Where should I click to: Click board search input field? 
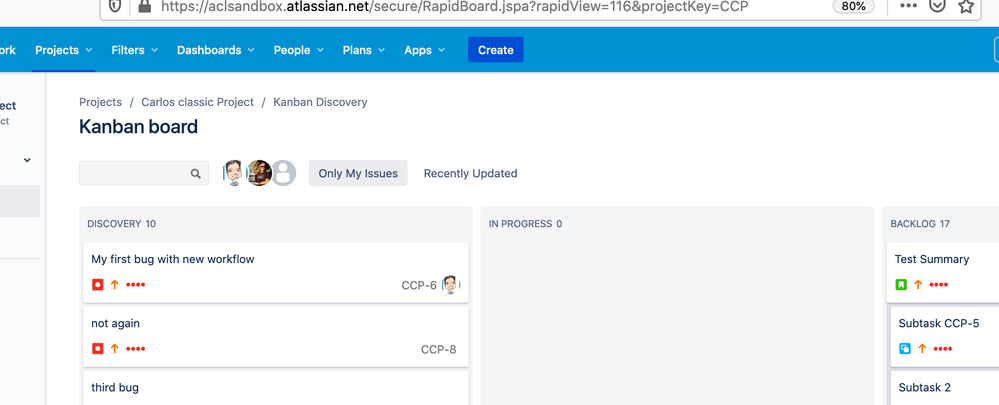144,173
